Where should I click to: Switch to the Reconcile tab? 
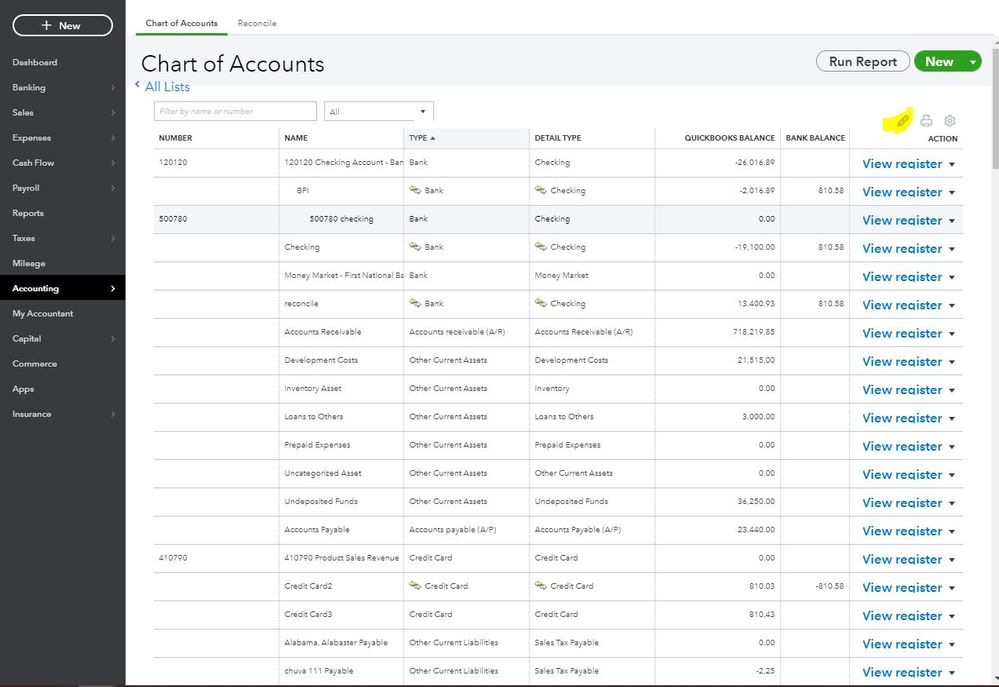[x=257, y=23]
